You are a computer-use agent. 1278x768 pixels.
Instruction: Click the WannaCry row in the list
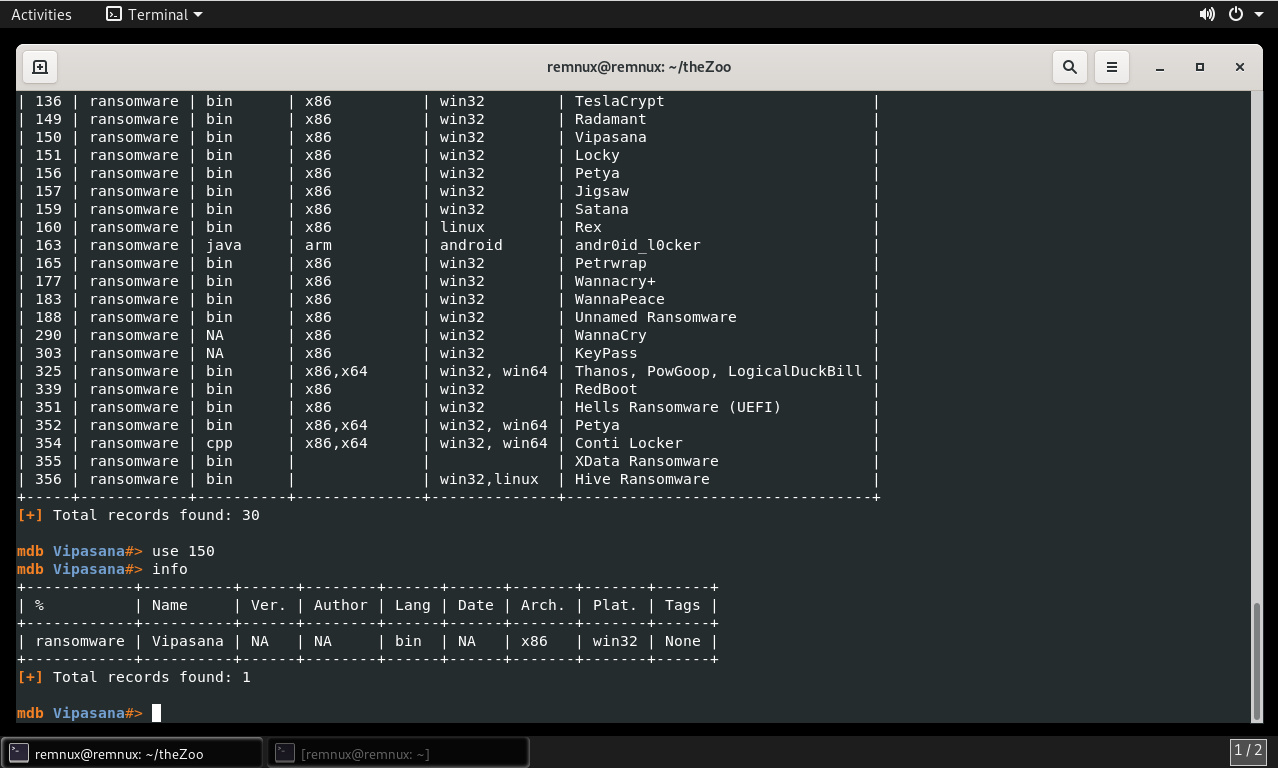610,335
